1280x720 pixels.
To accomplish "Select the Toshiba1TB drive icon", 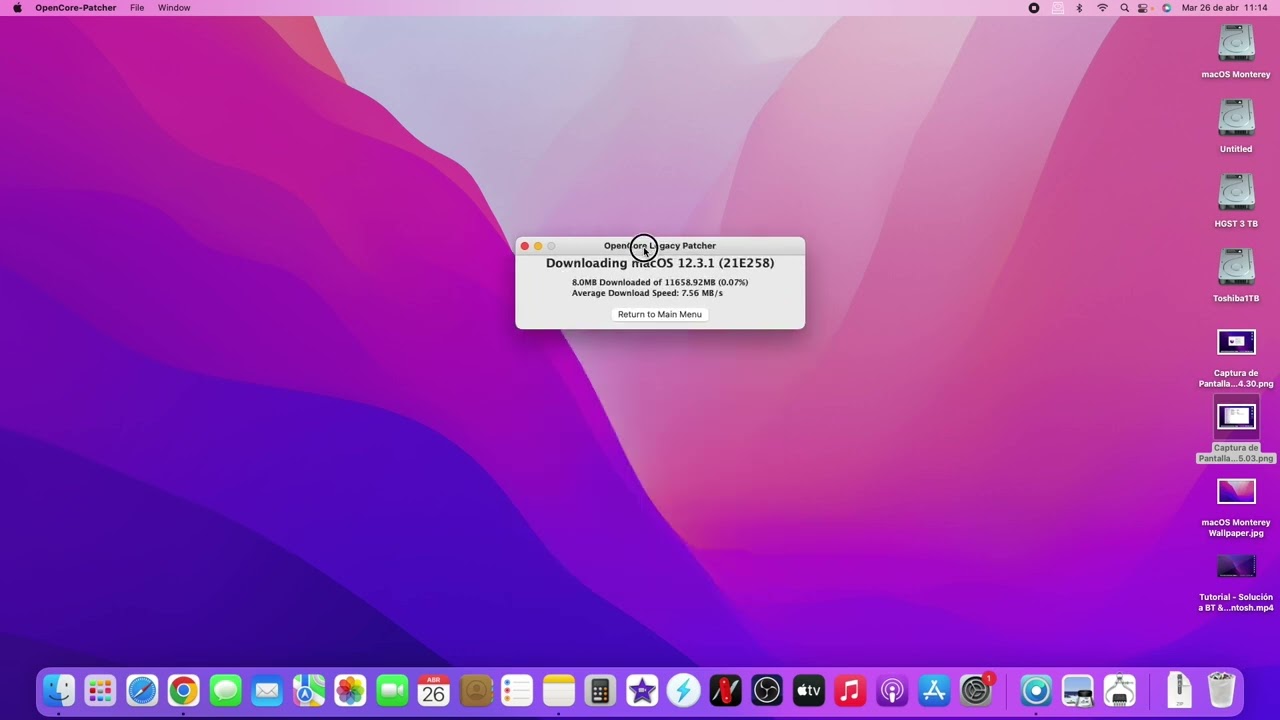I will 1236,268.
